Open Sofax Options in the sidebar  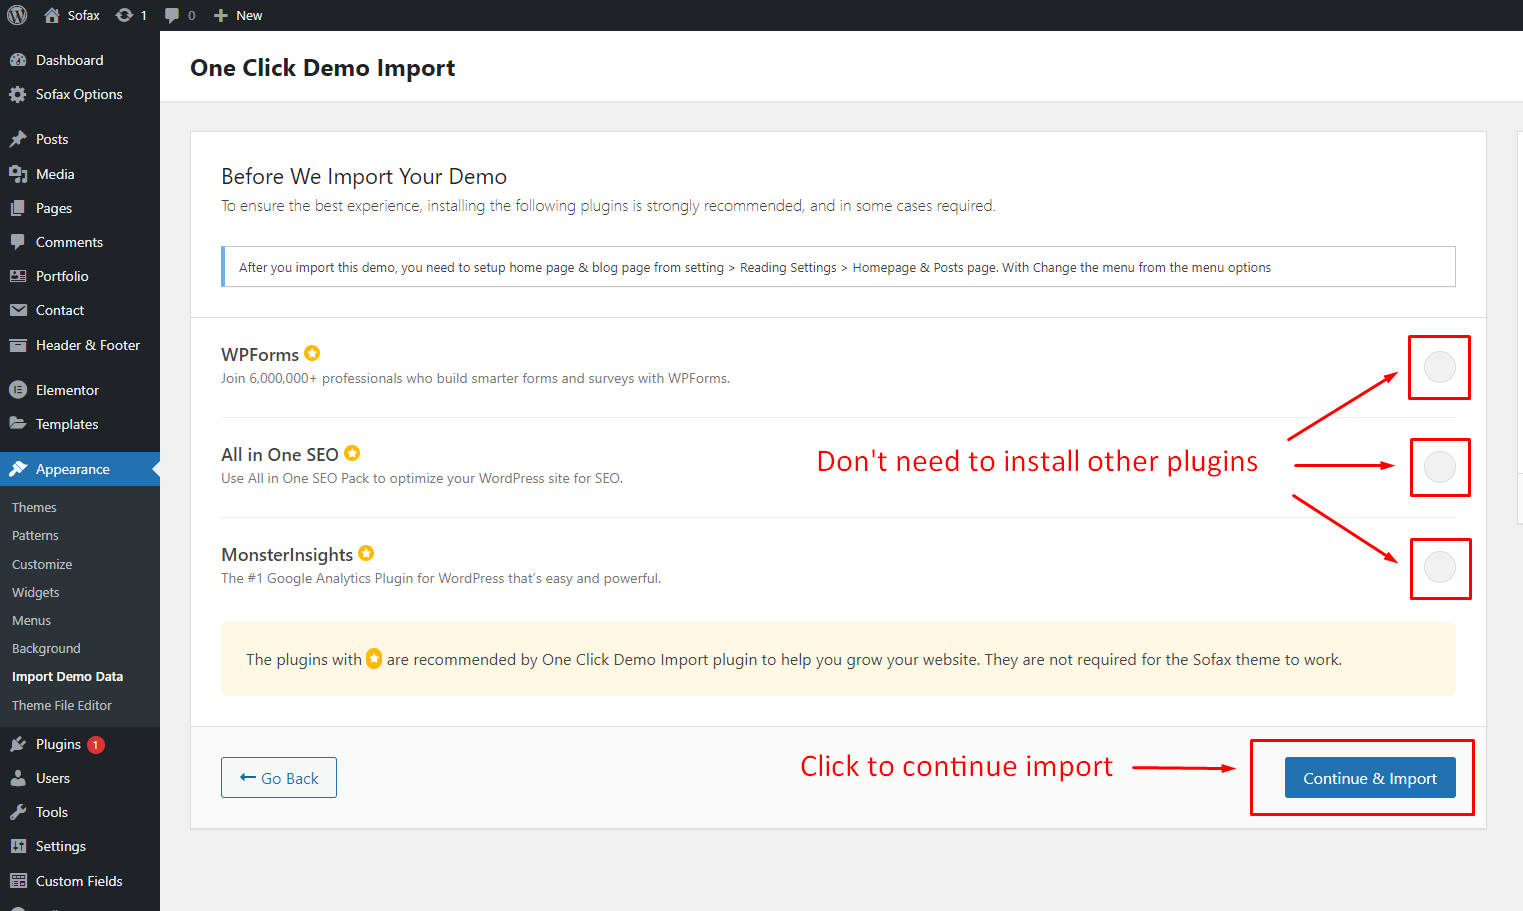80,94
